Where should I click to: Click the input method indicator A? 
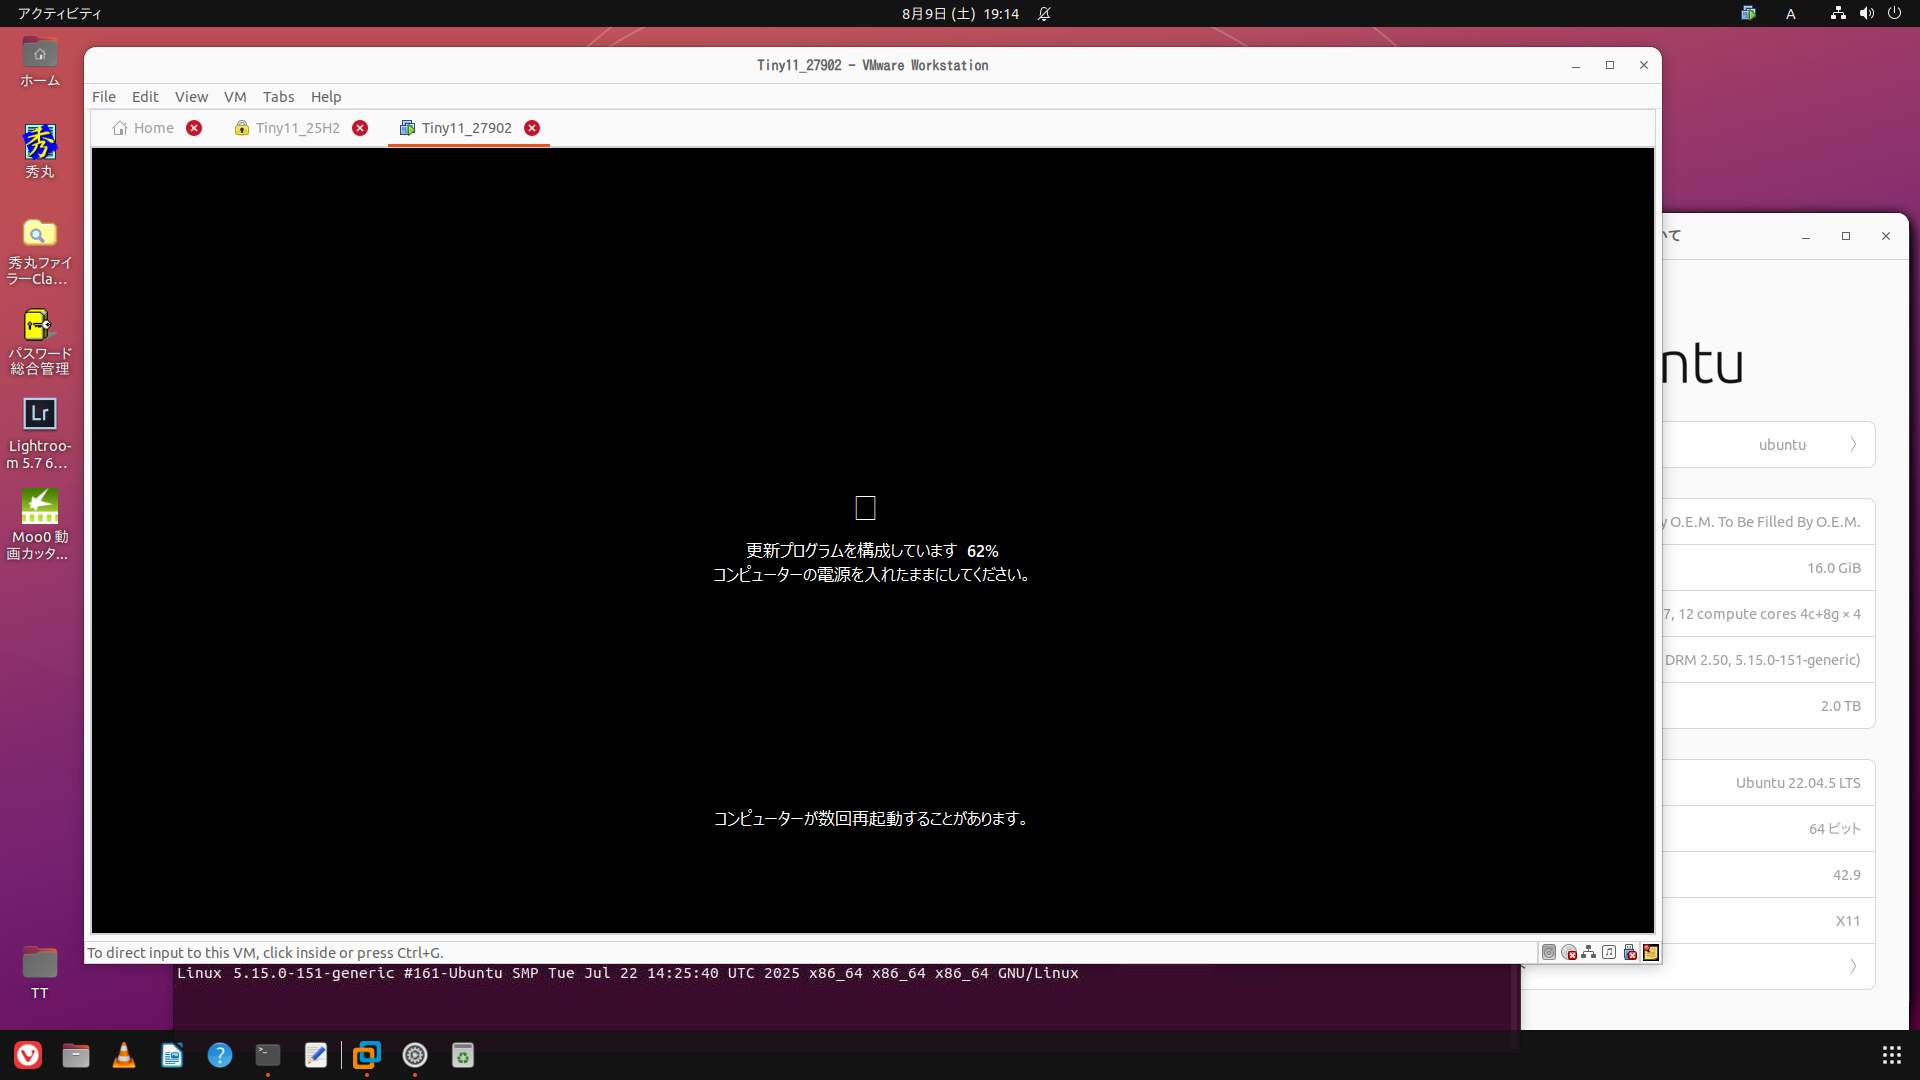click(x=1791, y=14)
